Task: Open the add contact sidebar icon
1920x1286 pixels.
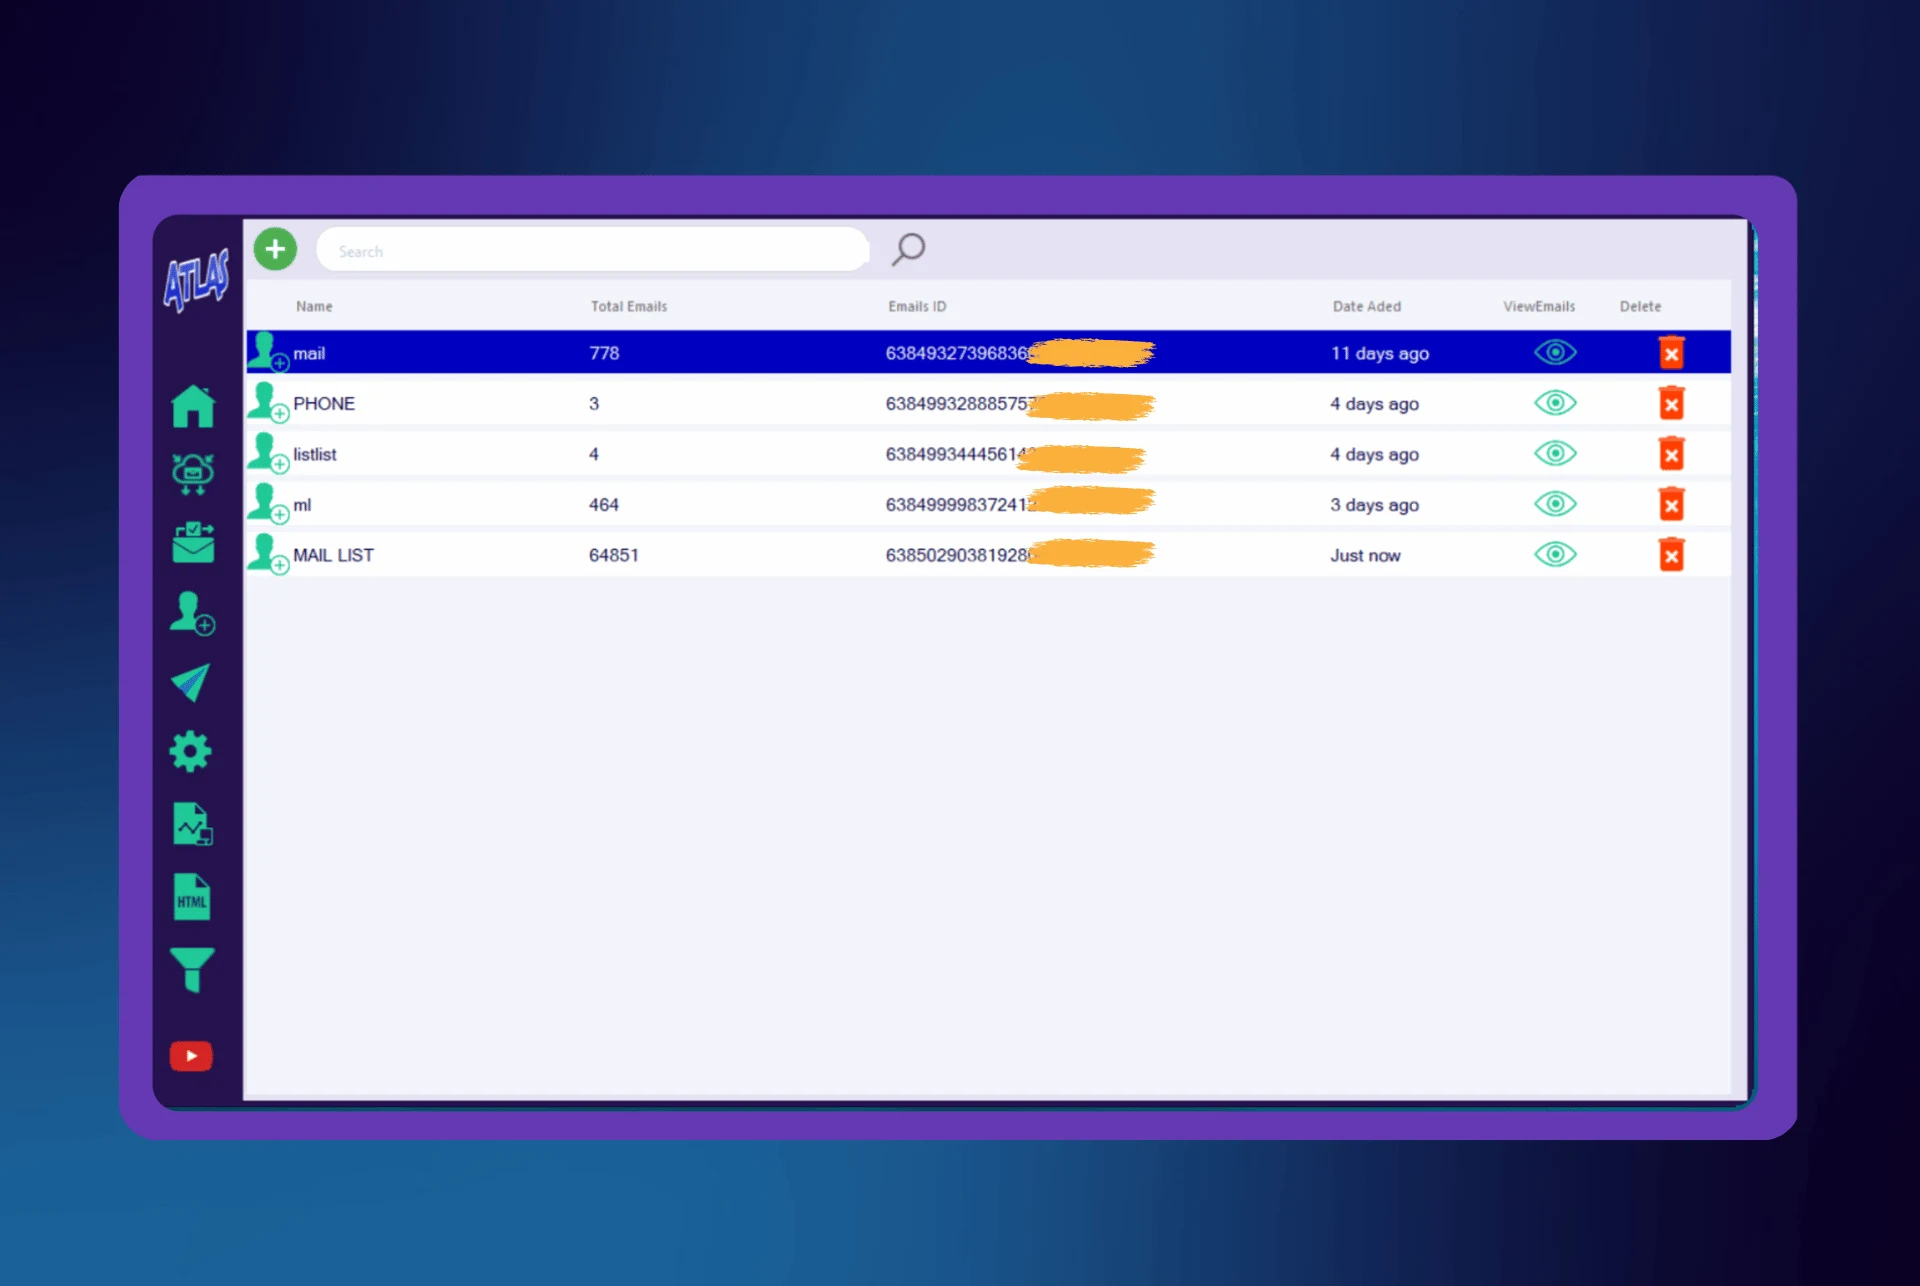Action: click(x=192, y=613)
